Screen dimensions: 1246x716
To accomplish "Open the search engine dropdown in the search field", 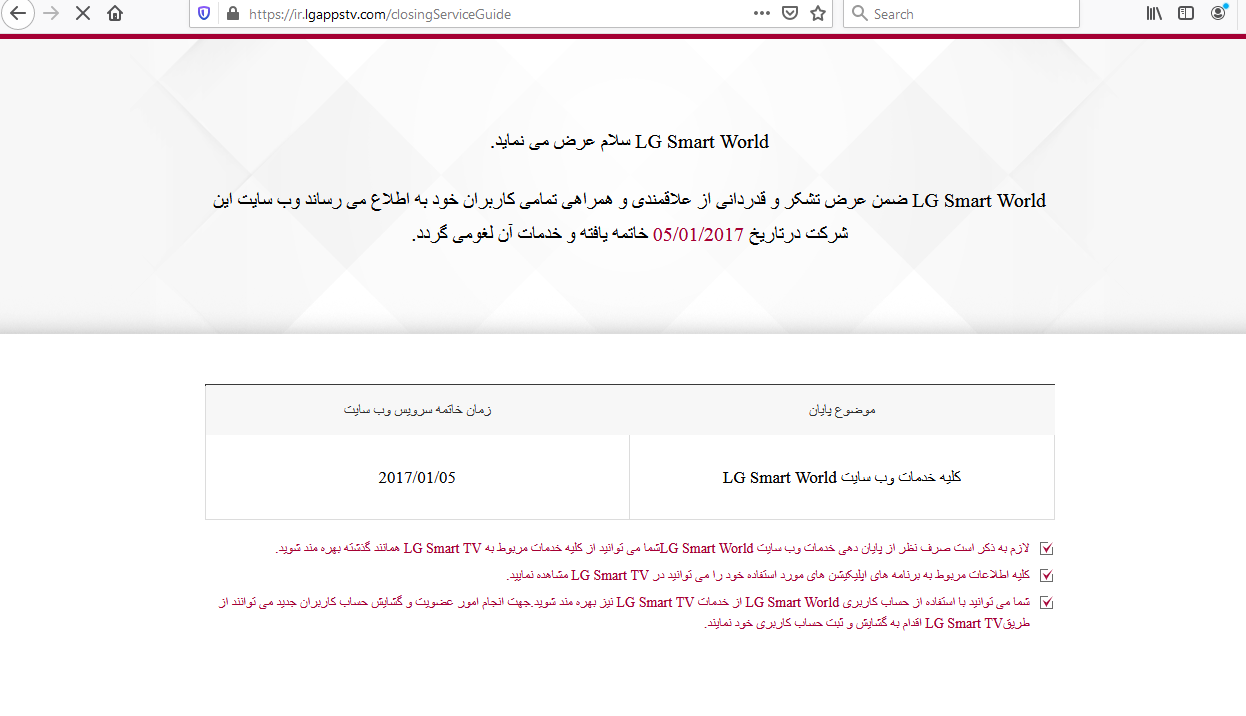I will (x=859, y=13).
